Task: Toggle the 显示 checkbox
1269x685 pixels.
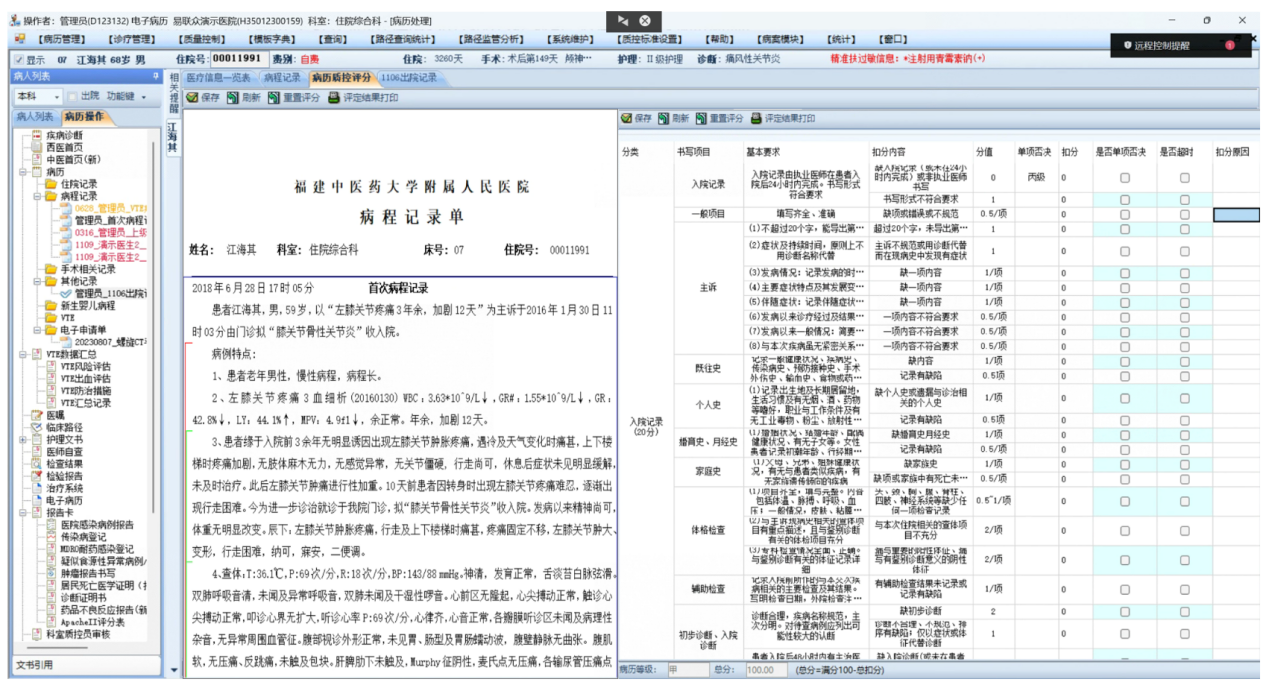Action: point(20,59)
